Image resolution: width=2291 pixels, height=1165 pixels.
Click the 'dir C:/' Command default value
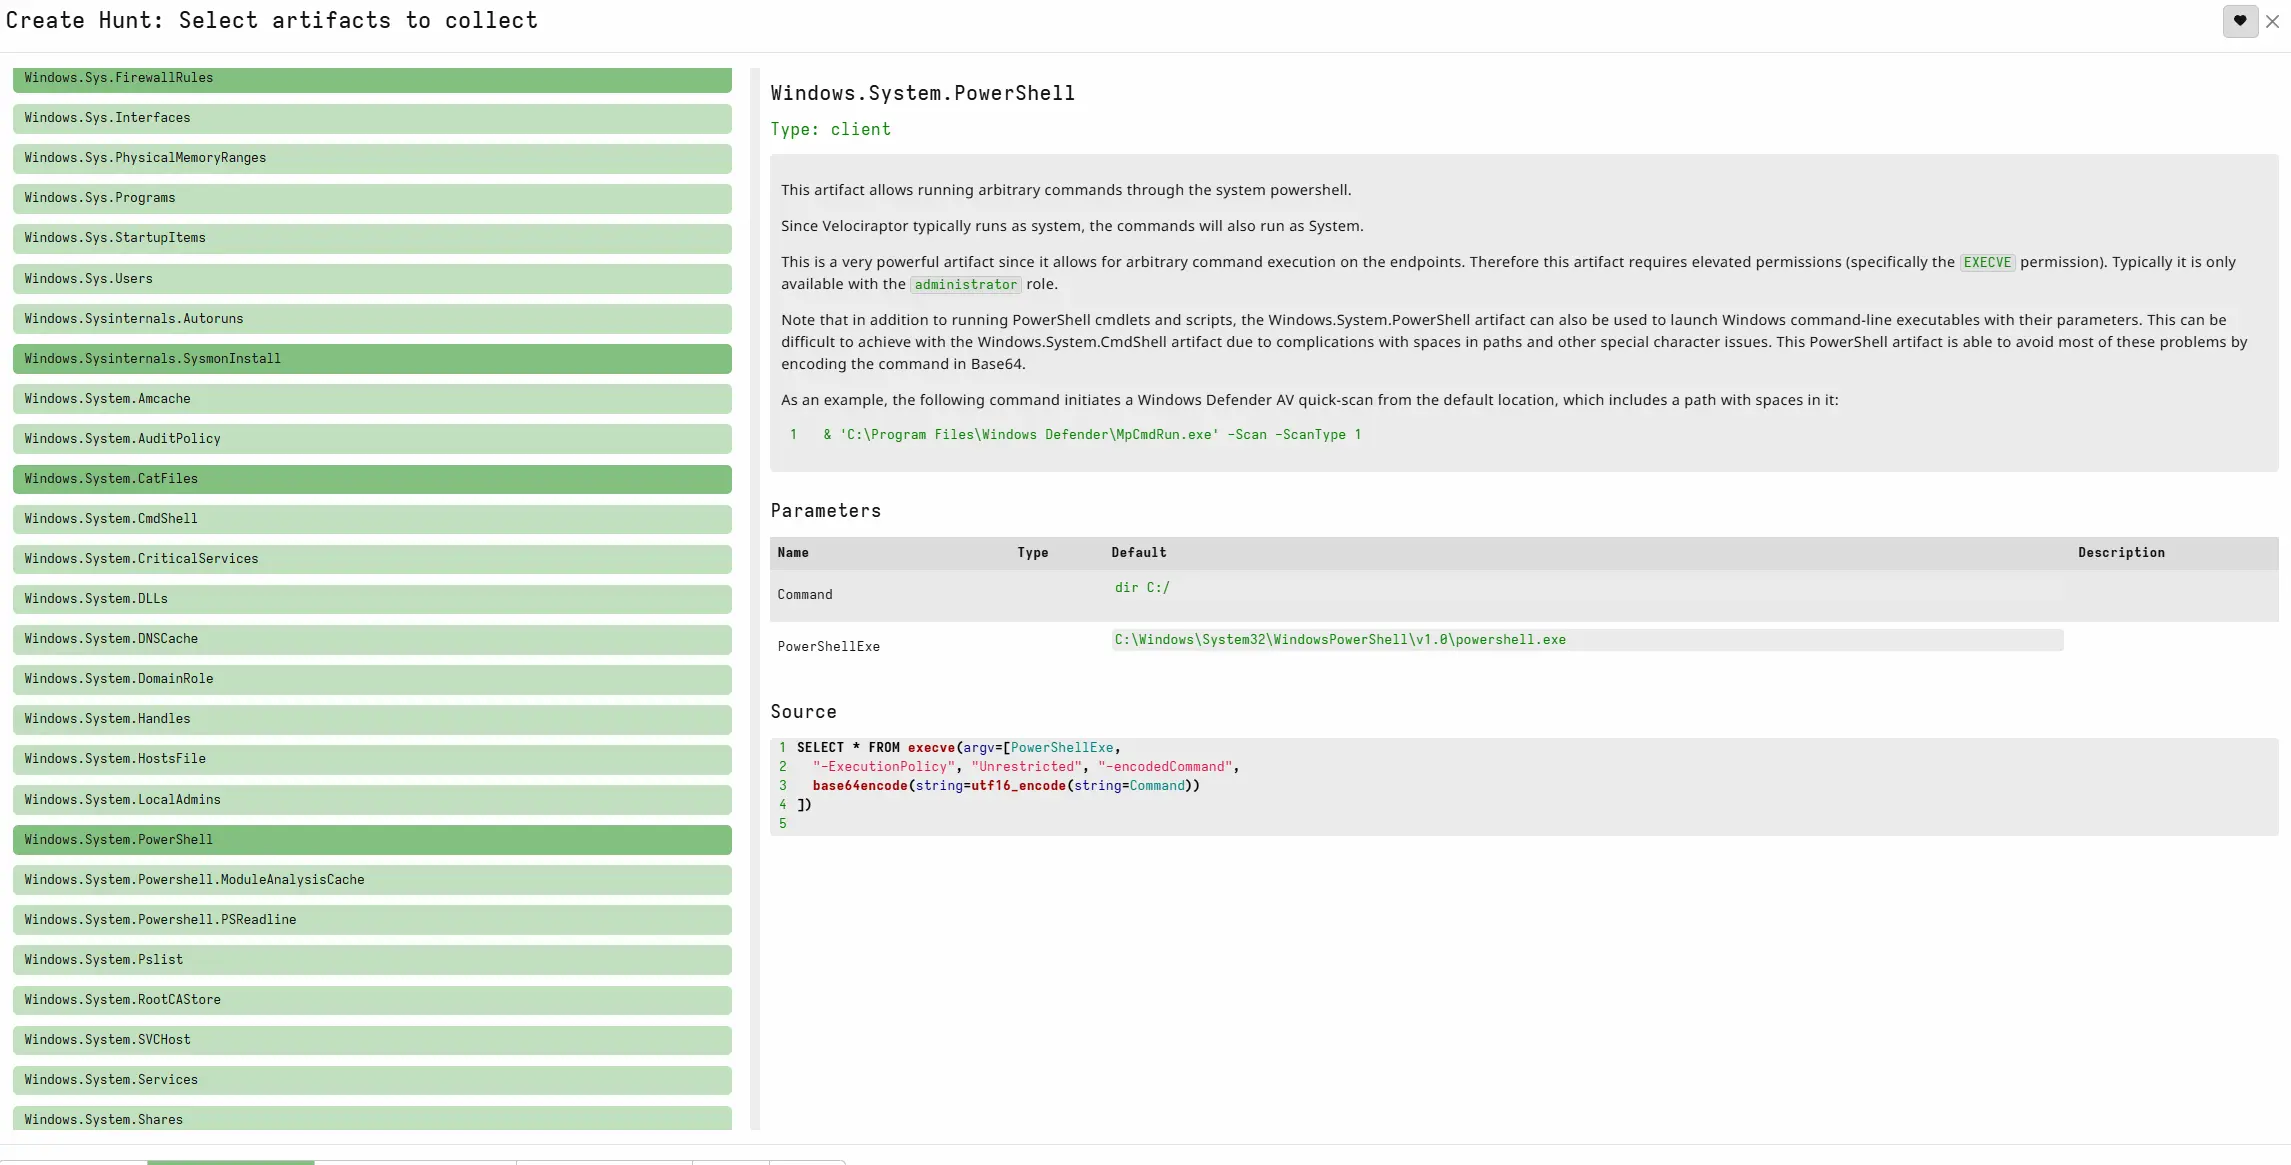(x=1142, y=588)
